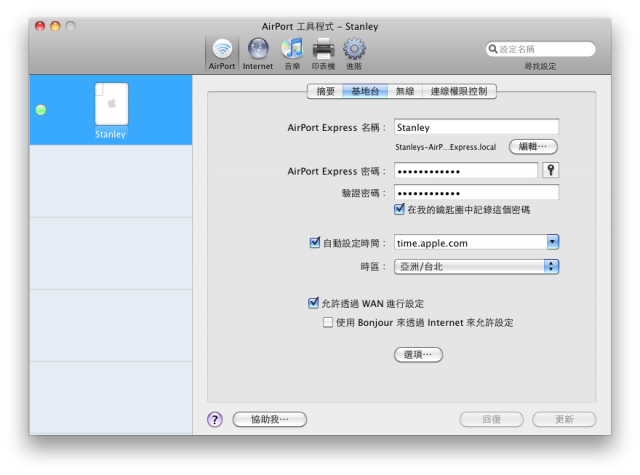Toggle remember password in keychain checkbox
640x475 pixels.
pos(399,209)
